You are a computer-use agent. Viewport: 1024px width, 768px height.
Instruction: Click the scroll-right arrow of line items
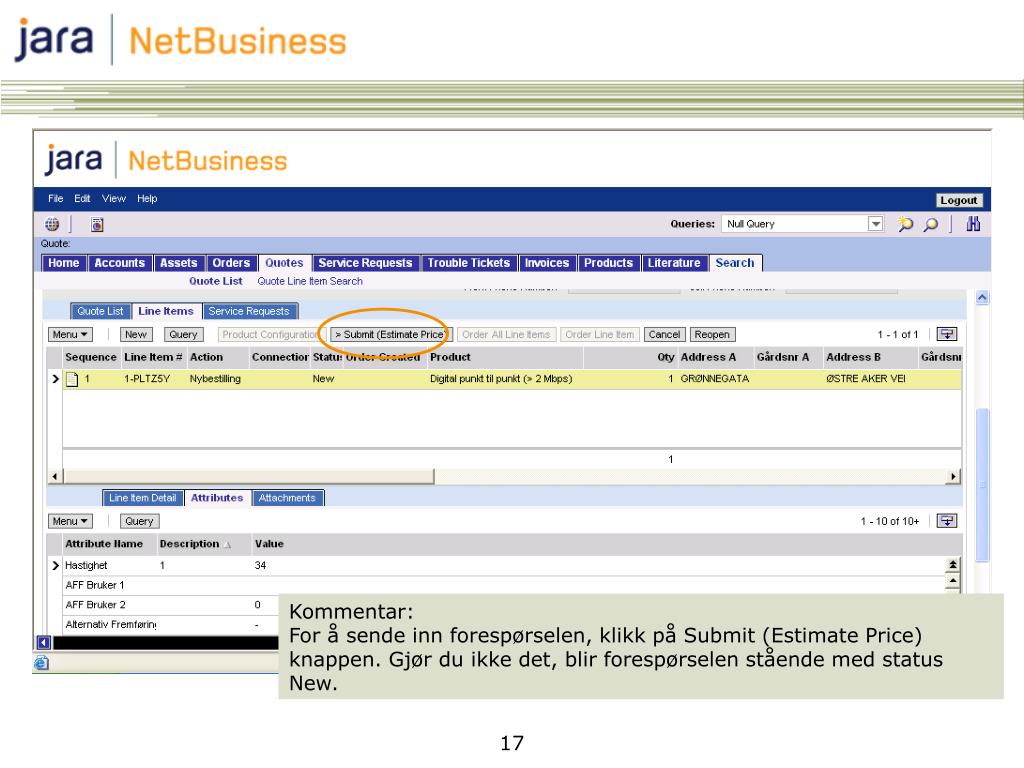pos(953,476)
